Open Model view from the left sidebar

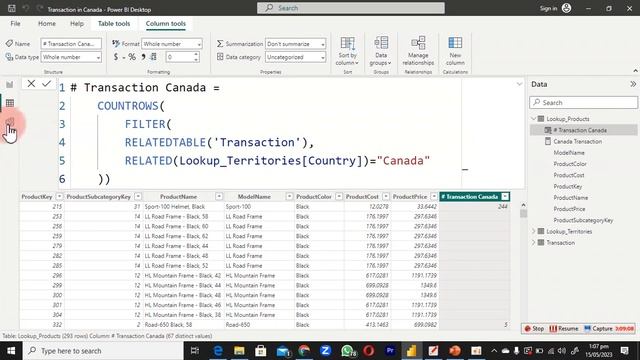[x=10, y=122]
